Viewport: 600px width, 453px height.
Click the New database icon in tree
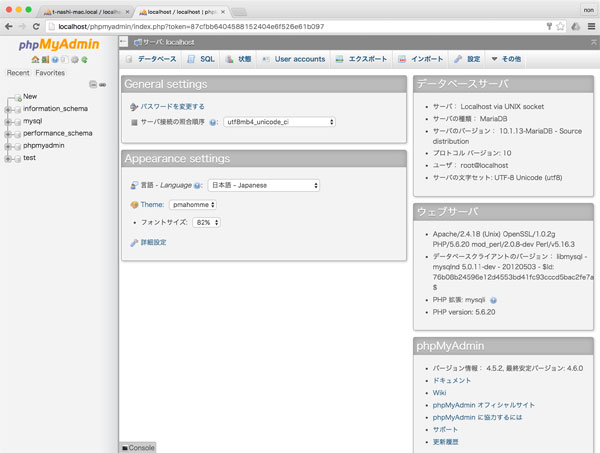click(x=18, y=98)
